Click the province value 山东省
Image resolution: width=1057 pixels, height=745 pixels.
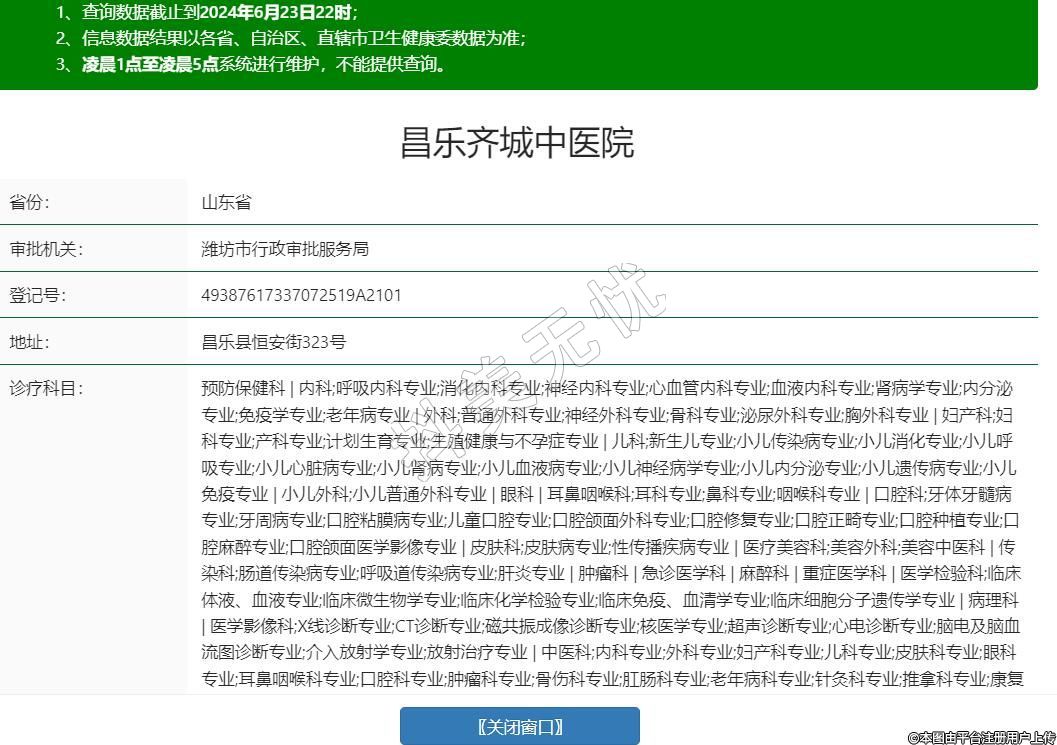[x=226, y=202]
